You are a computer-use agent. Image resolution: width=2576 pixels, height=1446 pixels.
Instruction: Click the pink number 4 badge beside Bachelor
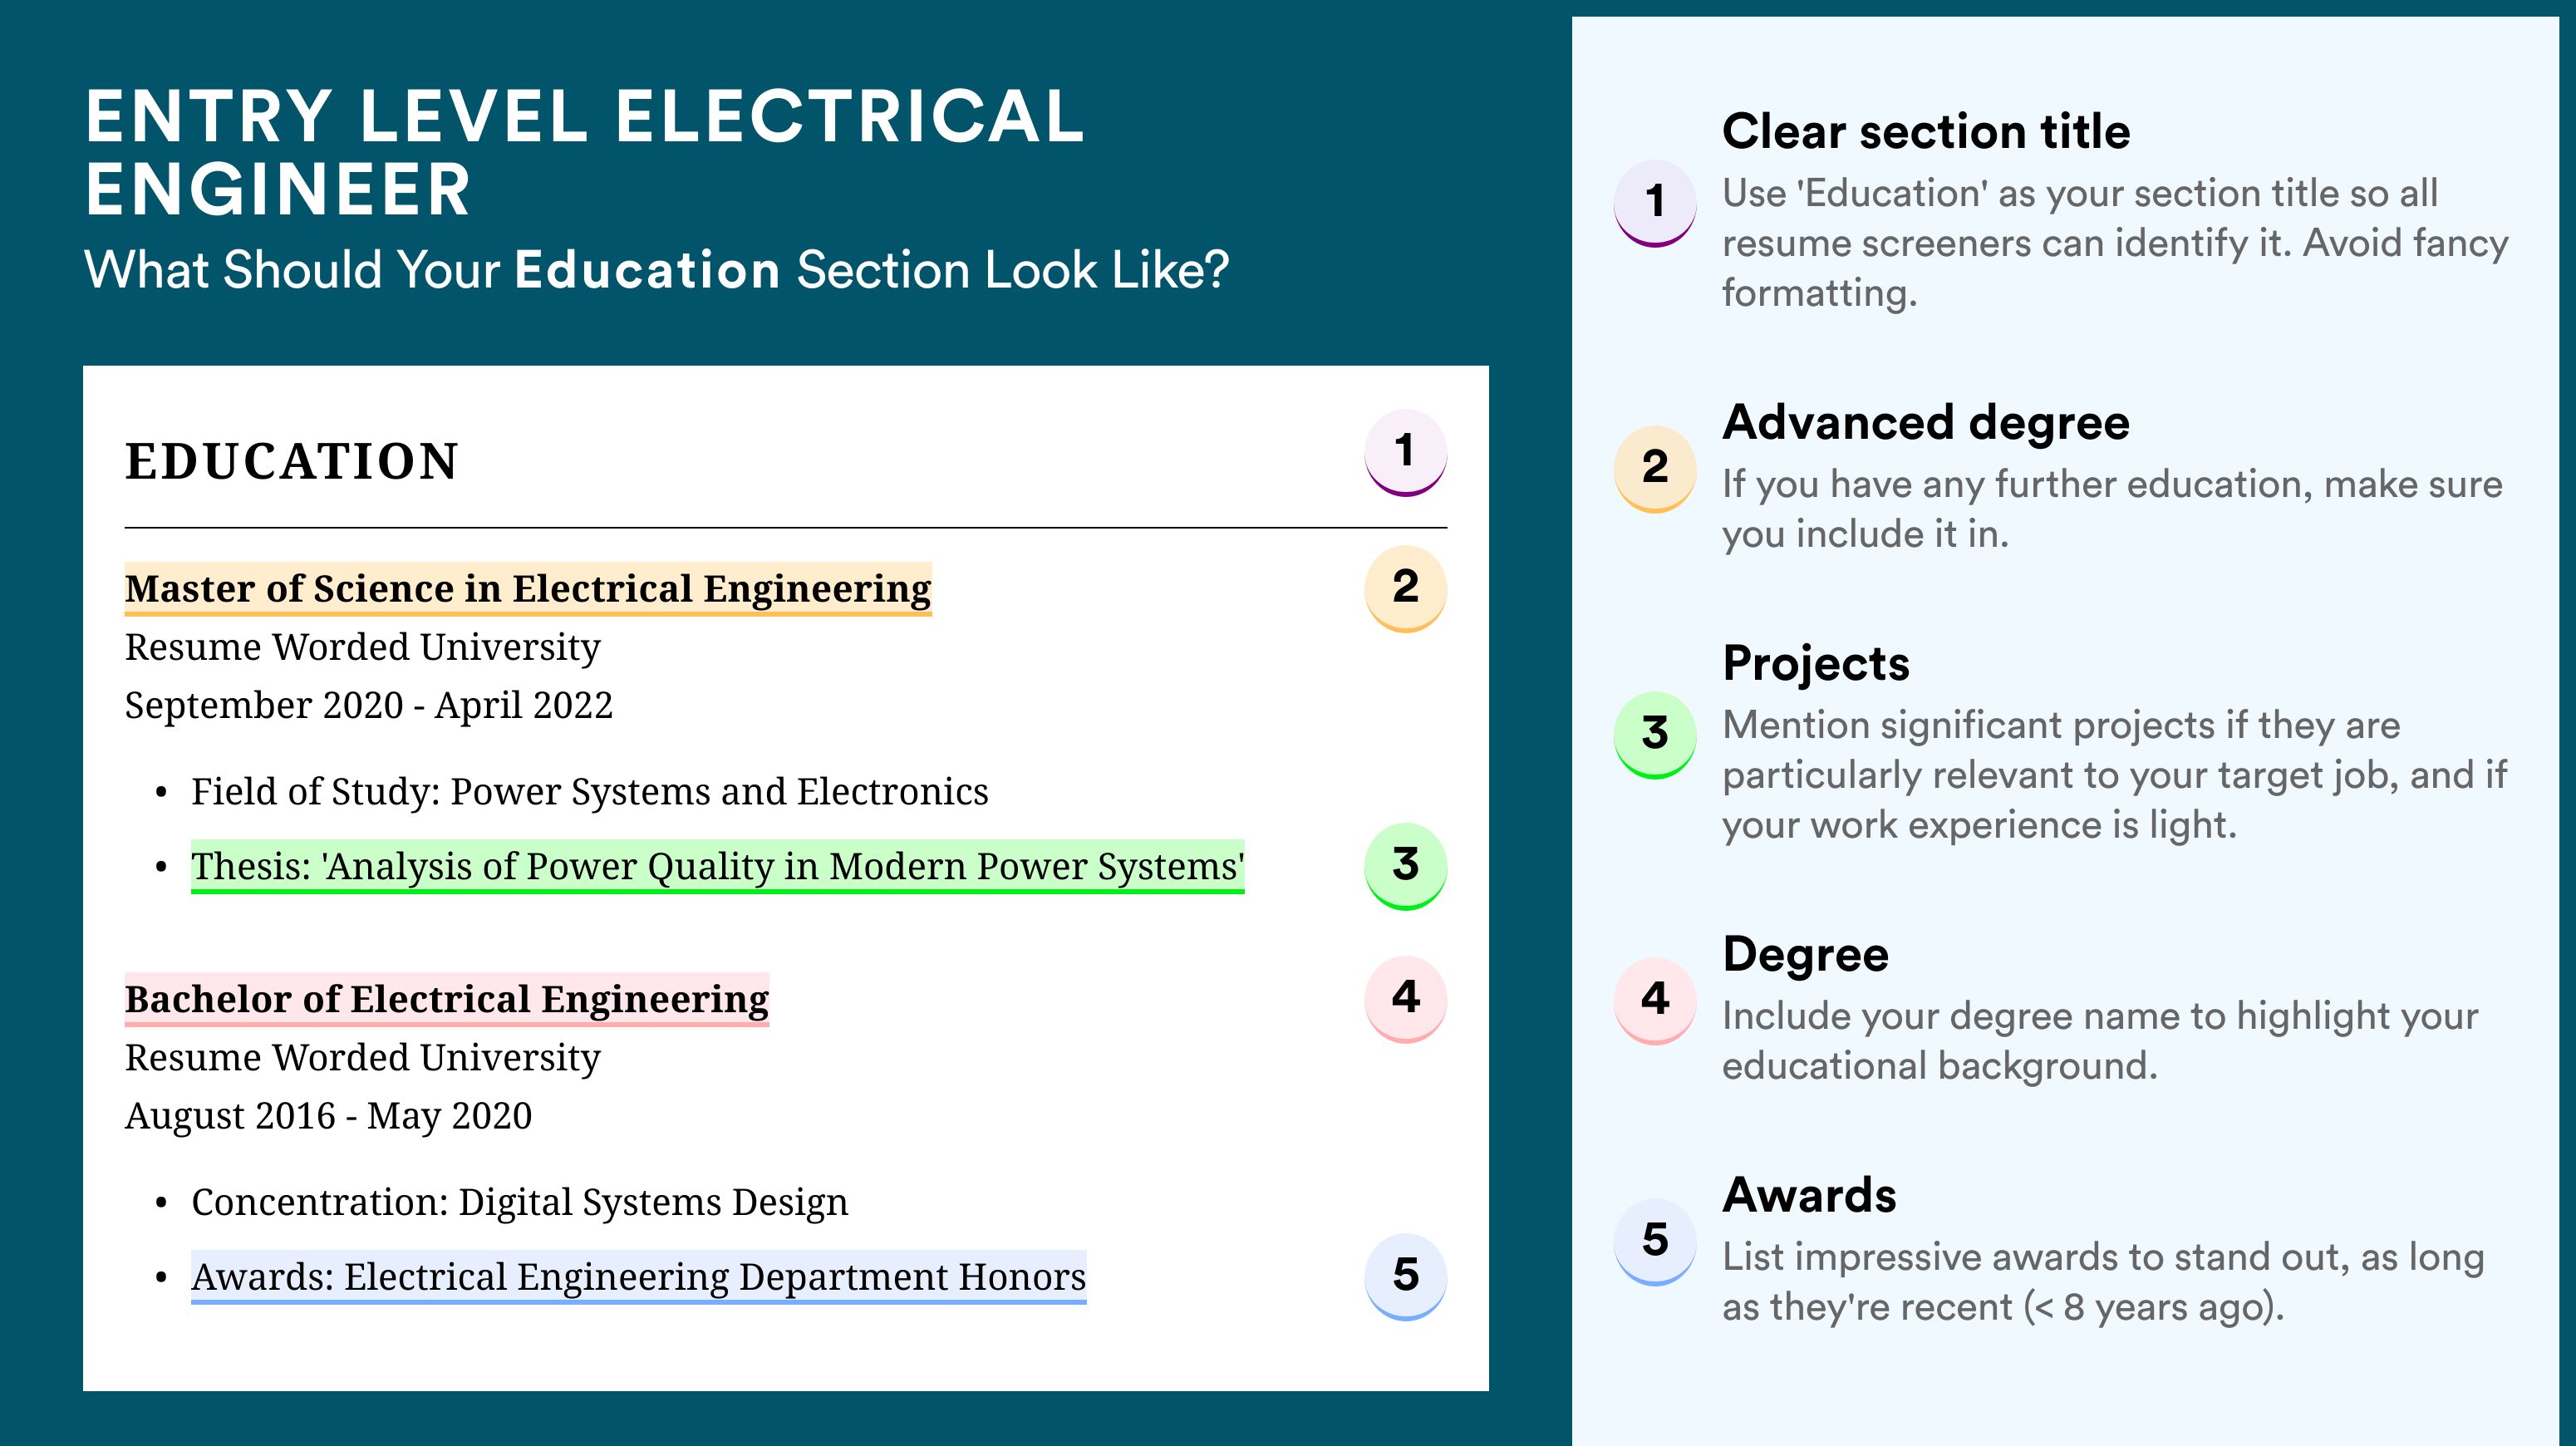pyautogui.click(x=1405, y=999)
